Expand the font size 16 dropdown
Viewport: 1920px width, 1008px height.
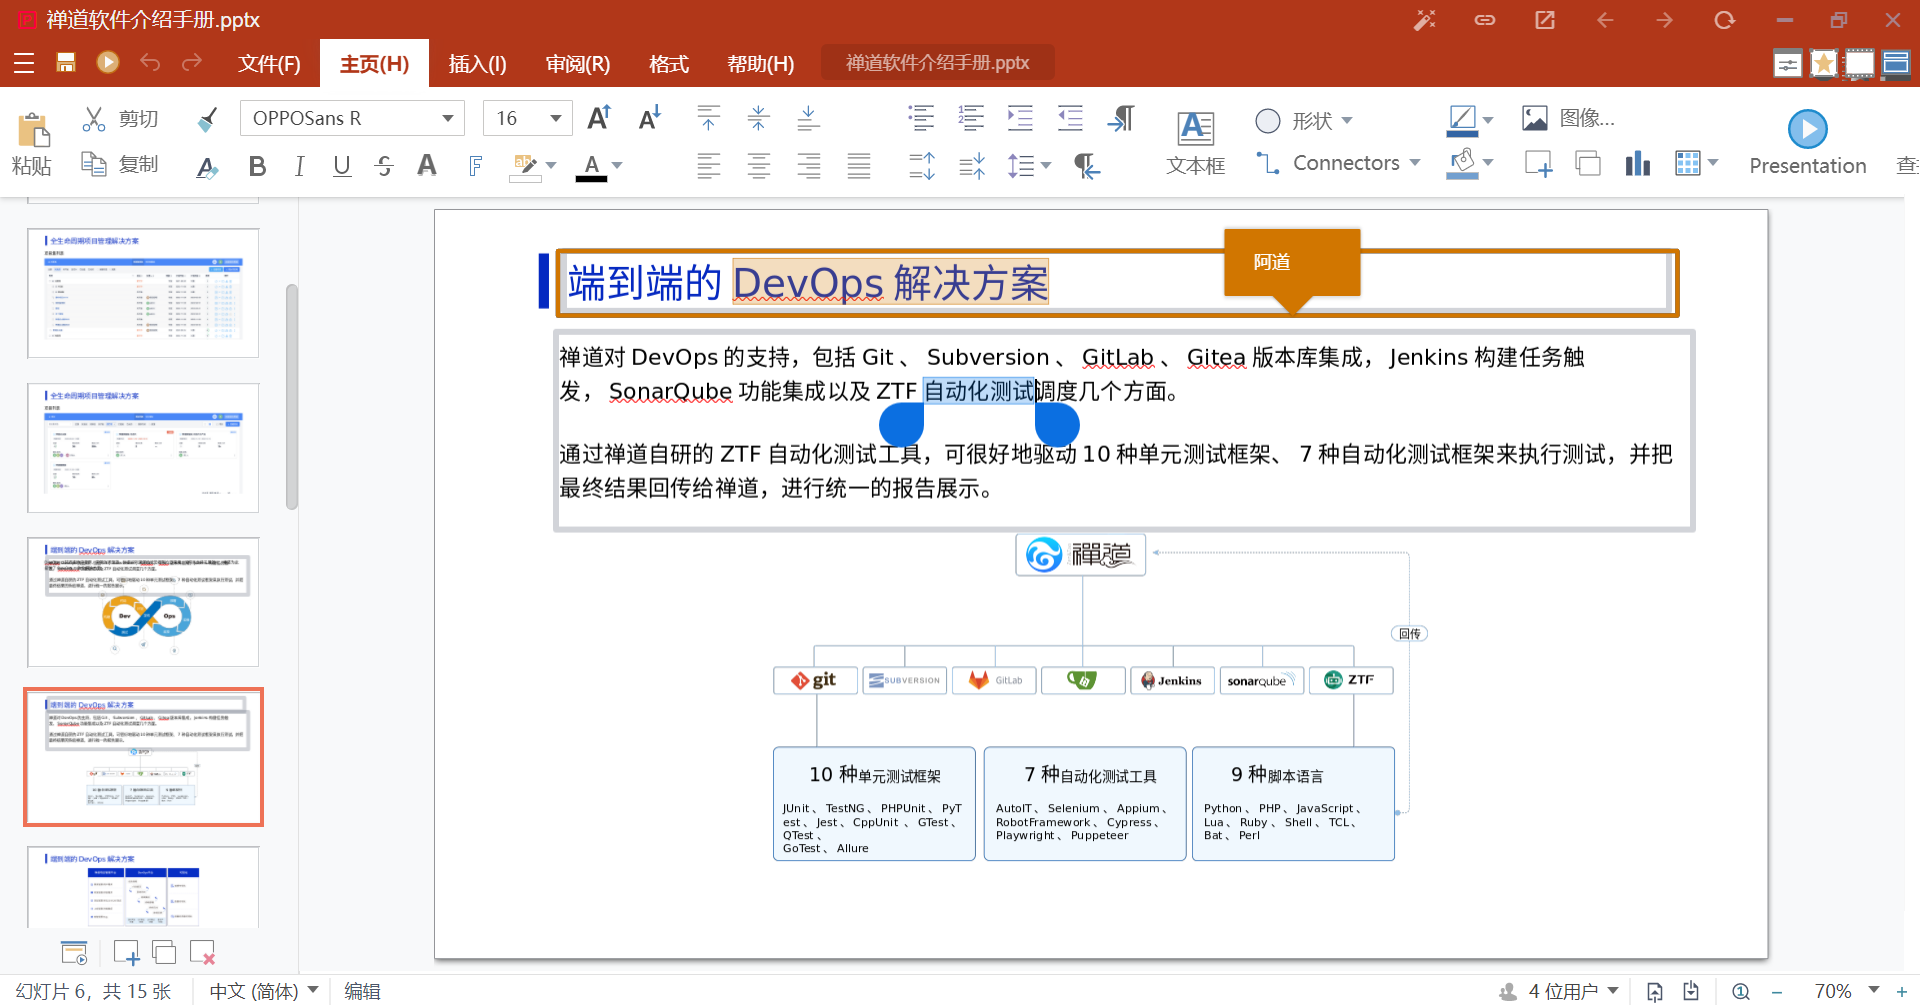click(555, 119)
